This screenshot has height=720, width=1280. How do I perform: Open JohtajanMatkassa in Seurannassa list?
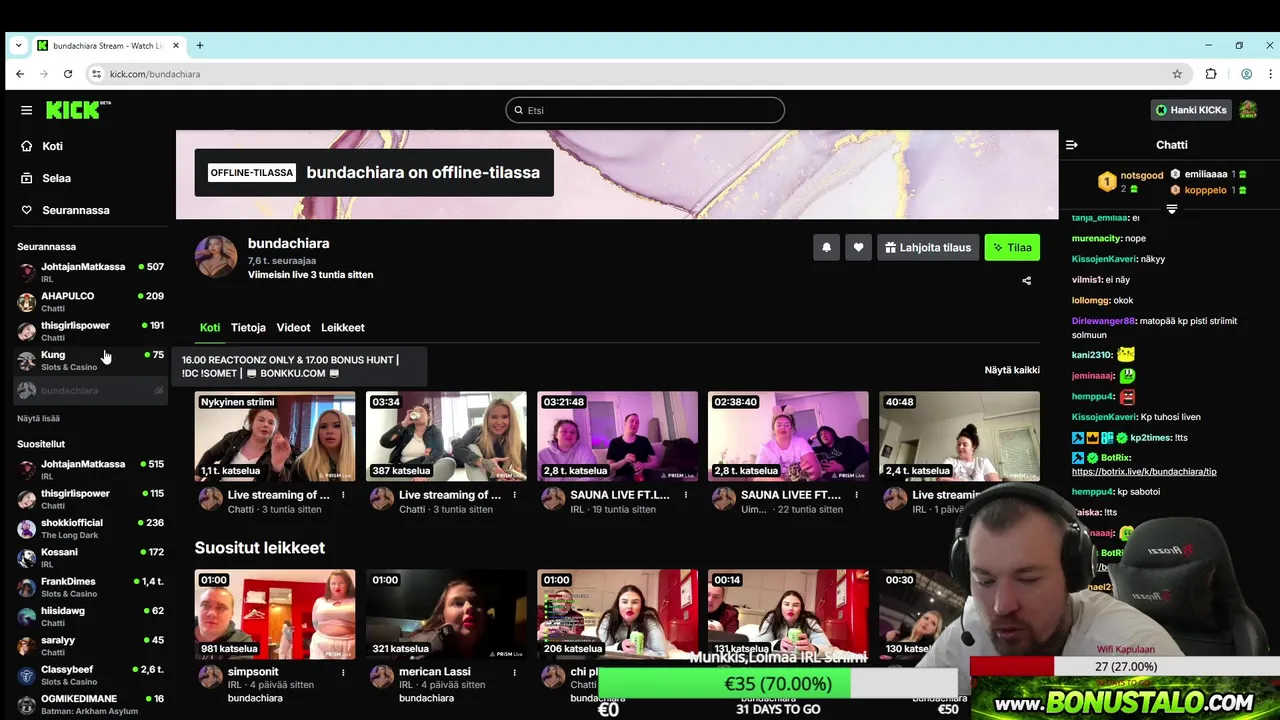[90, 272]
